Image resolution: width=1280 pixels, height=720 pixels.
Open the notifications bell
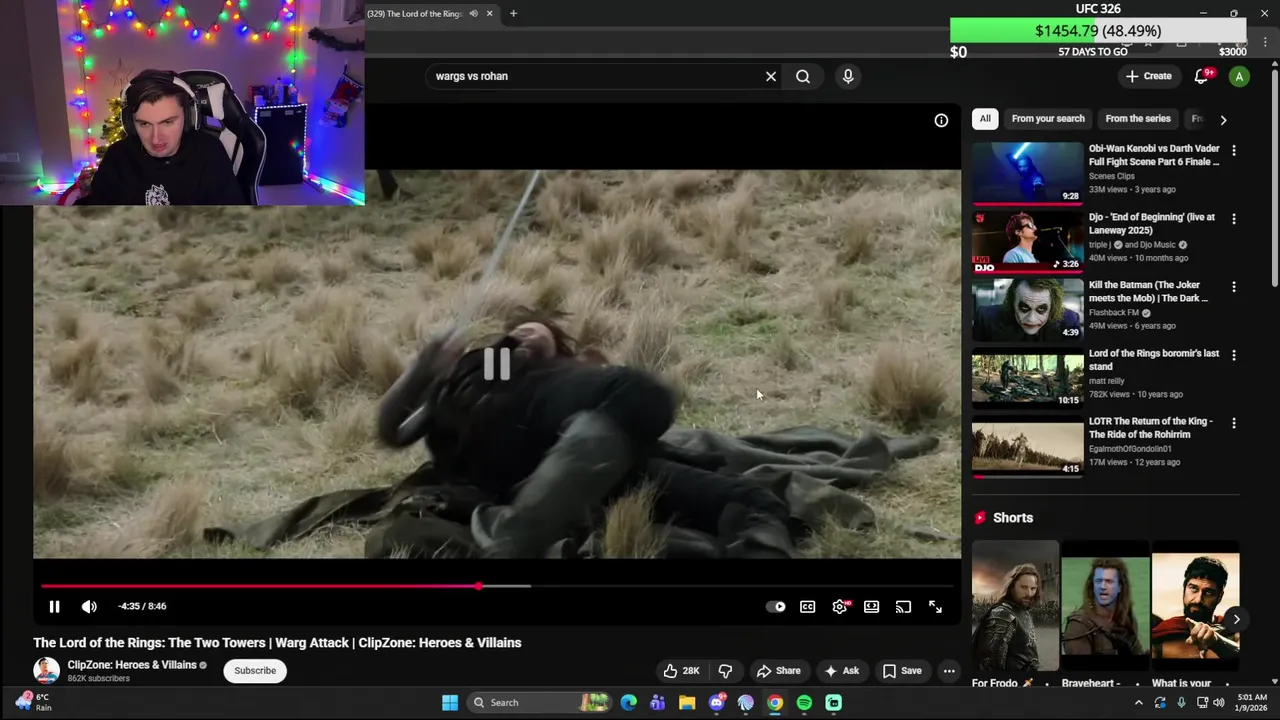click(1202, 76)
